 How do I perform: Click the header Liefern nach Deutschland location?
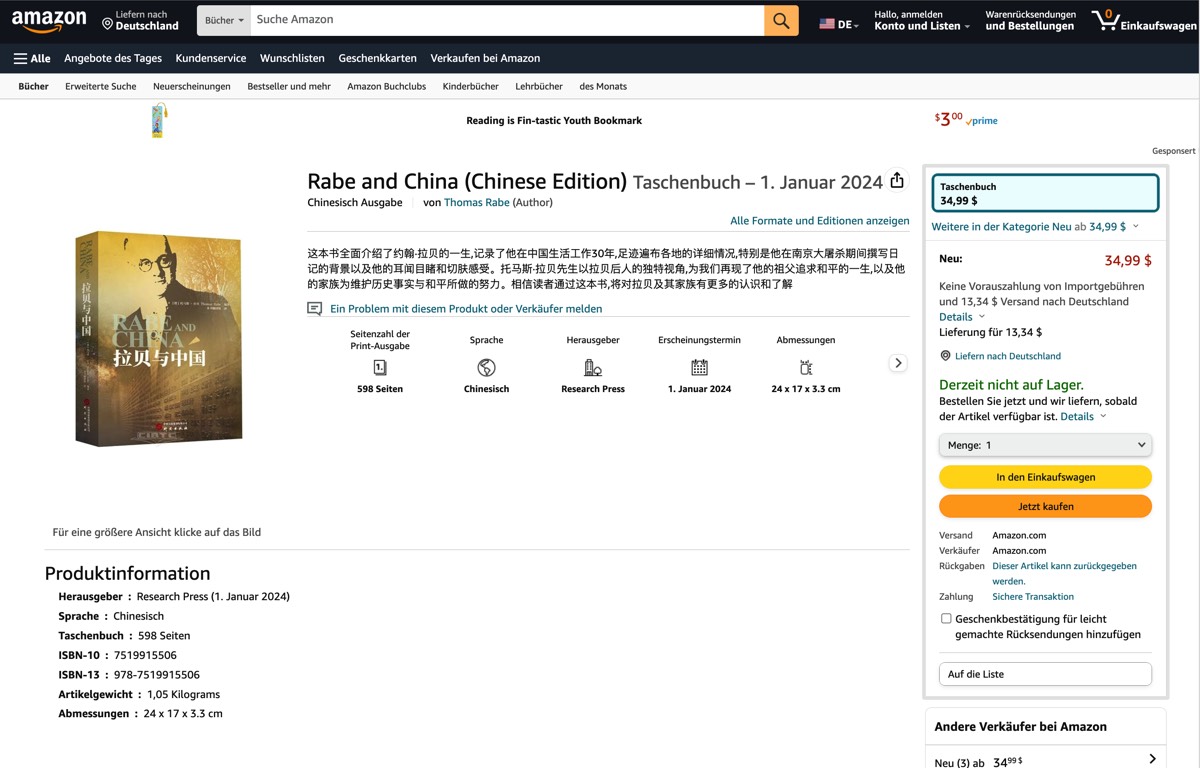[x=141, y=20]
